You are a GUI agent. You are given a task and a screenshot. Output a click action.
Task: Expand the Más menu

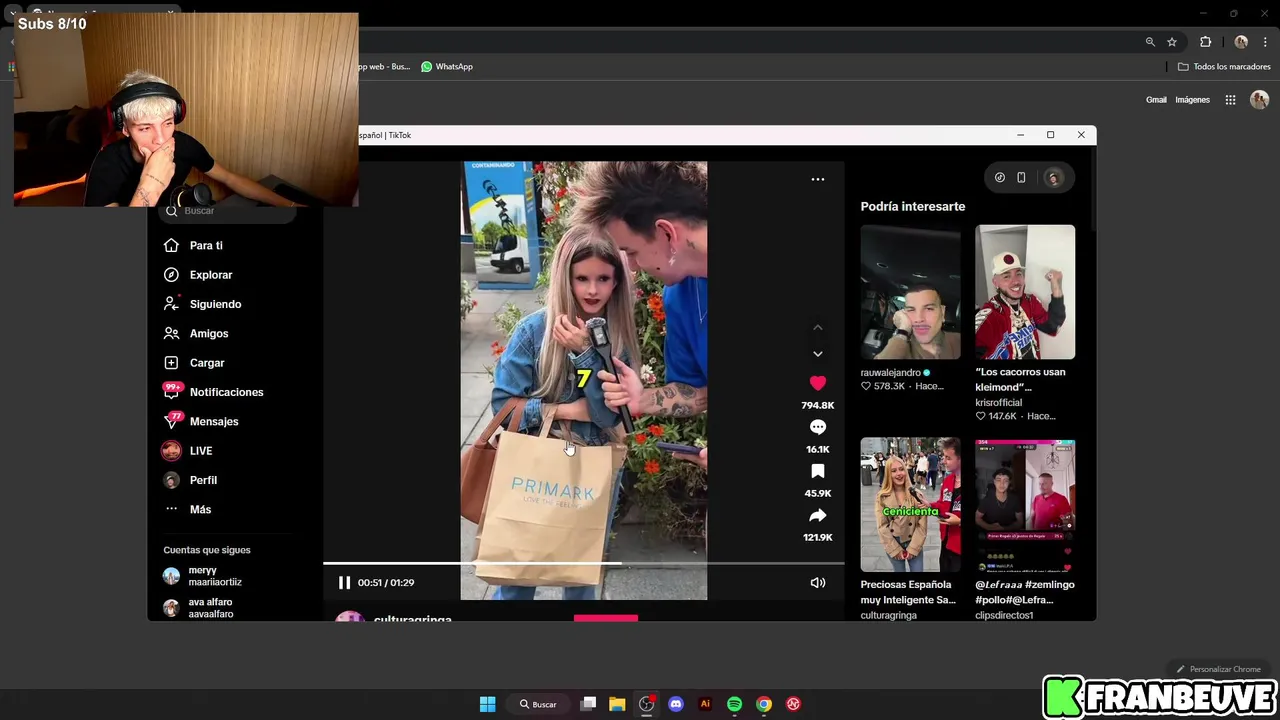(200, 509)
